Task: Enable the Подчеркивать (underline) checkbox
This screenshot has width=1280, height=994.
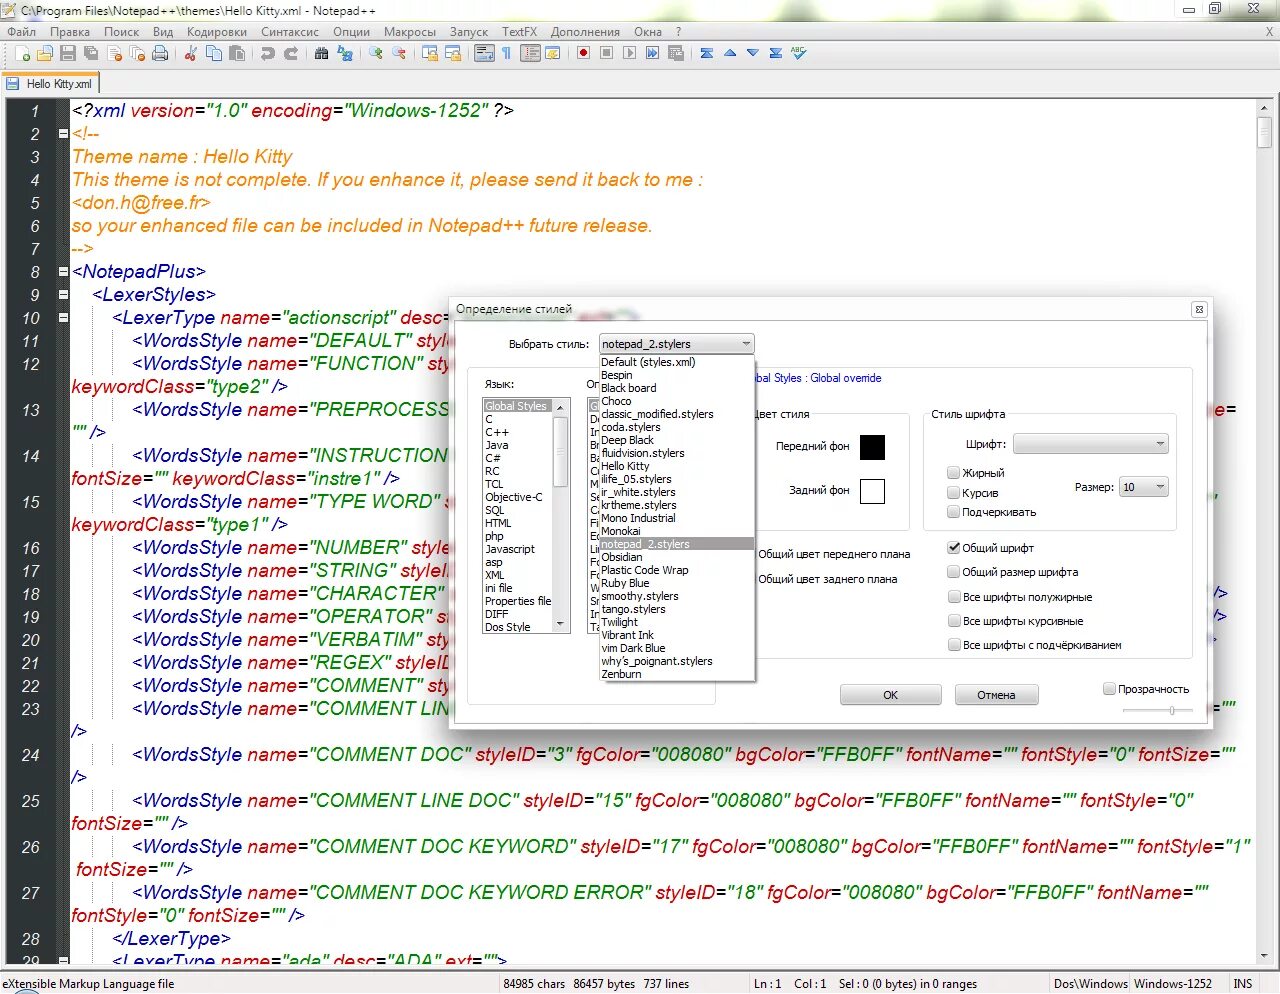Action: (x=953, y=512)
